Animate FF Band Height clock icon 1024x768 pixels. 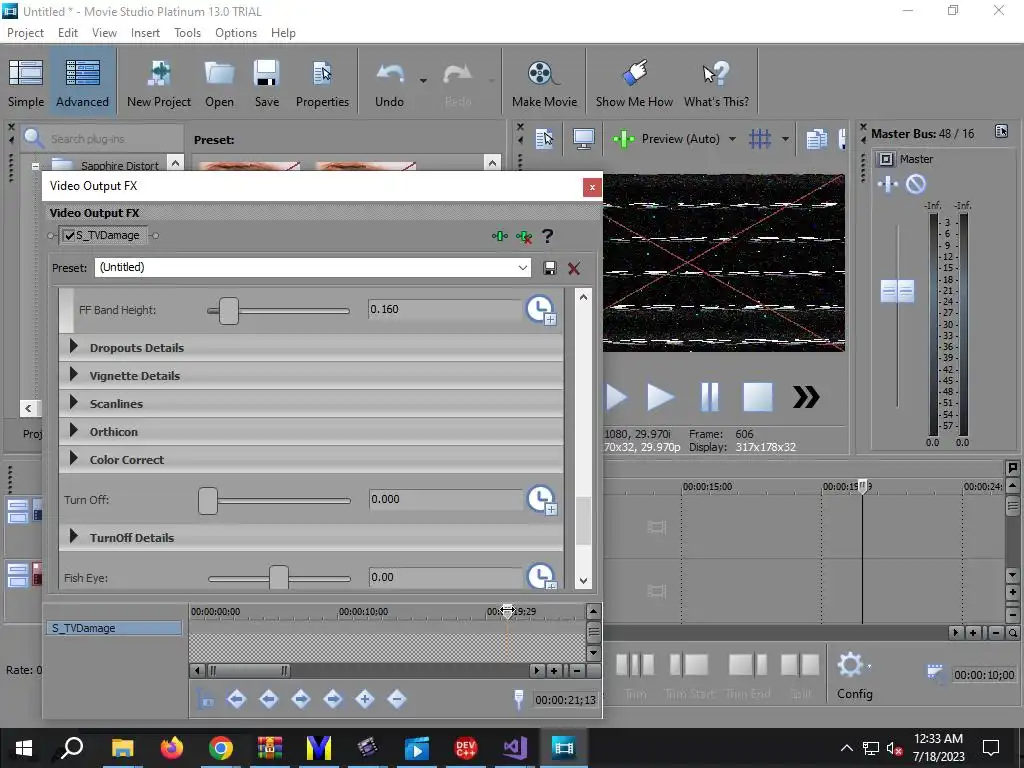pos(541,310)
